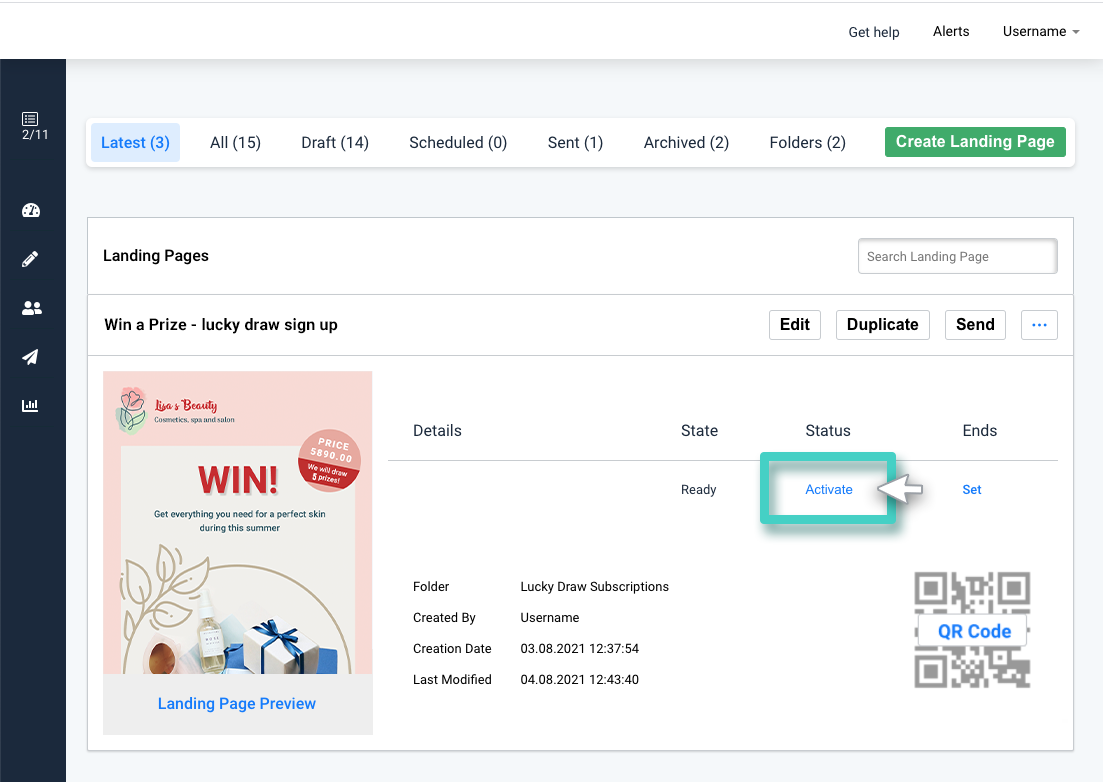Click the Create Landing Page button

tap(975, 142)
